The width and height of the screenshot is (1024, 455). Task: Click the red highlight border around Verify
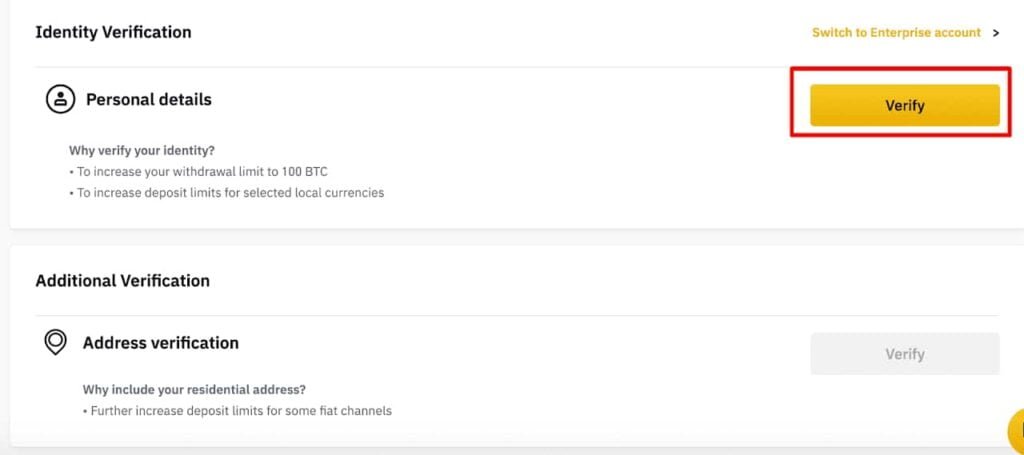coord(793,101)
